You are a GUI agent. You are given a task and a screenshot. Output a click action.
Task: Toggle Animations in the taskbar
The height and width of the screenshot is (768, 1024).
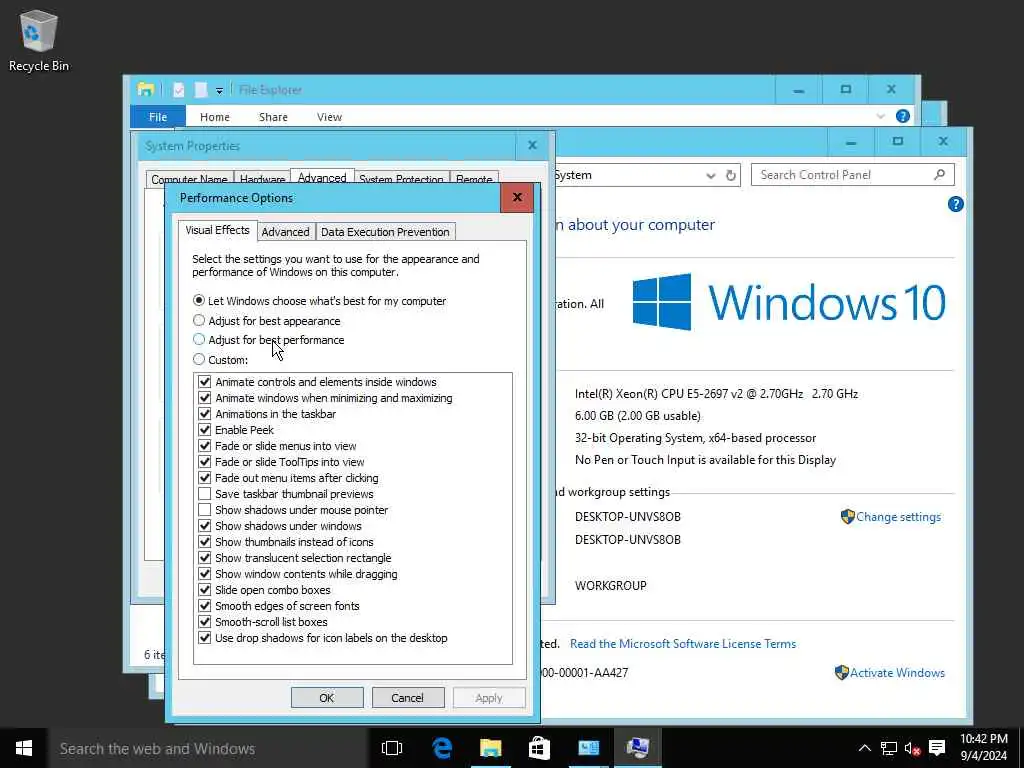[204, 413]
